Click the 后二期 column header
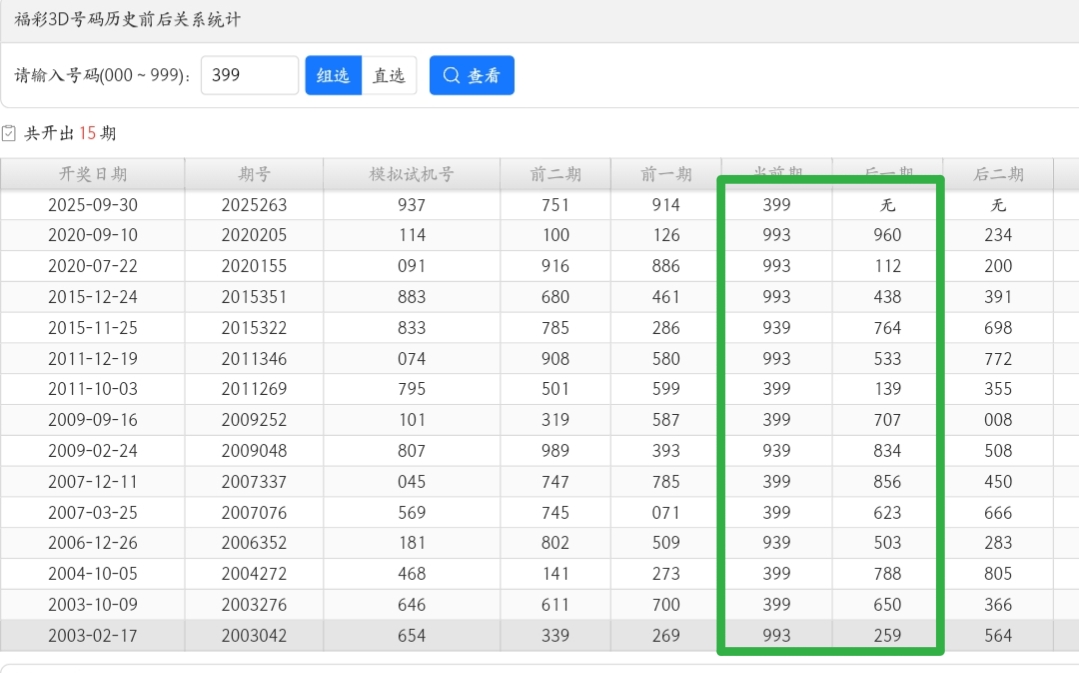1079x673 pixels. [x=997, y=173]
